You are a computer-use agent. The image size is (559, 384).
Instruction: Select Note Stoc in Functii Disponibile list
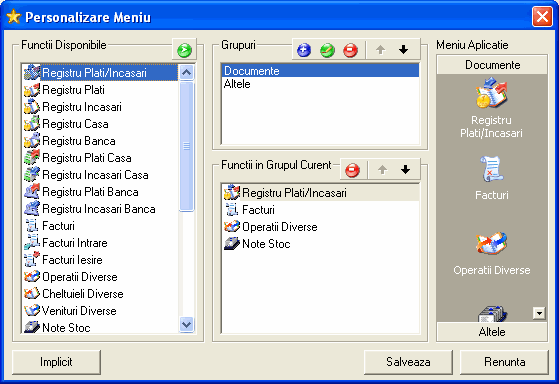[x=66, y=328]
